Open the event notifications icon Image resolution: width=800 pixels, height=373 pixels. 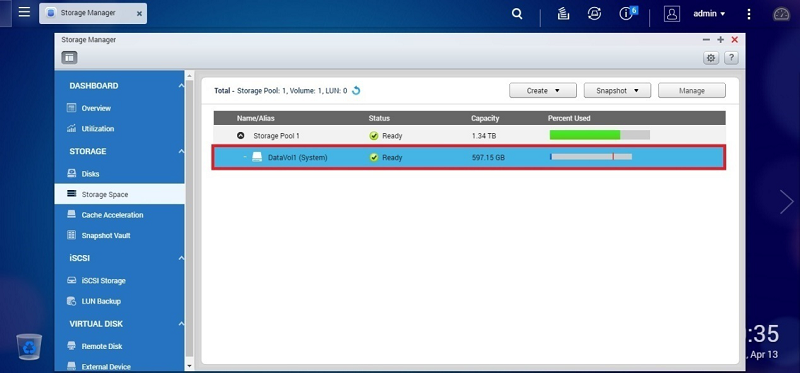[x=627, y=13]
